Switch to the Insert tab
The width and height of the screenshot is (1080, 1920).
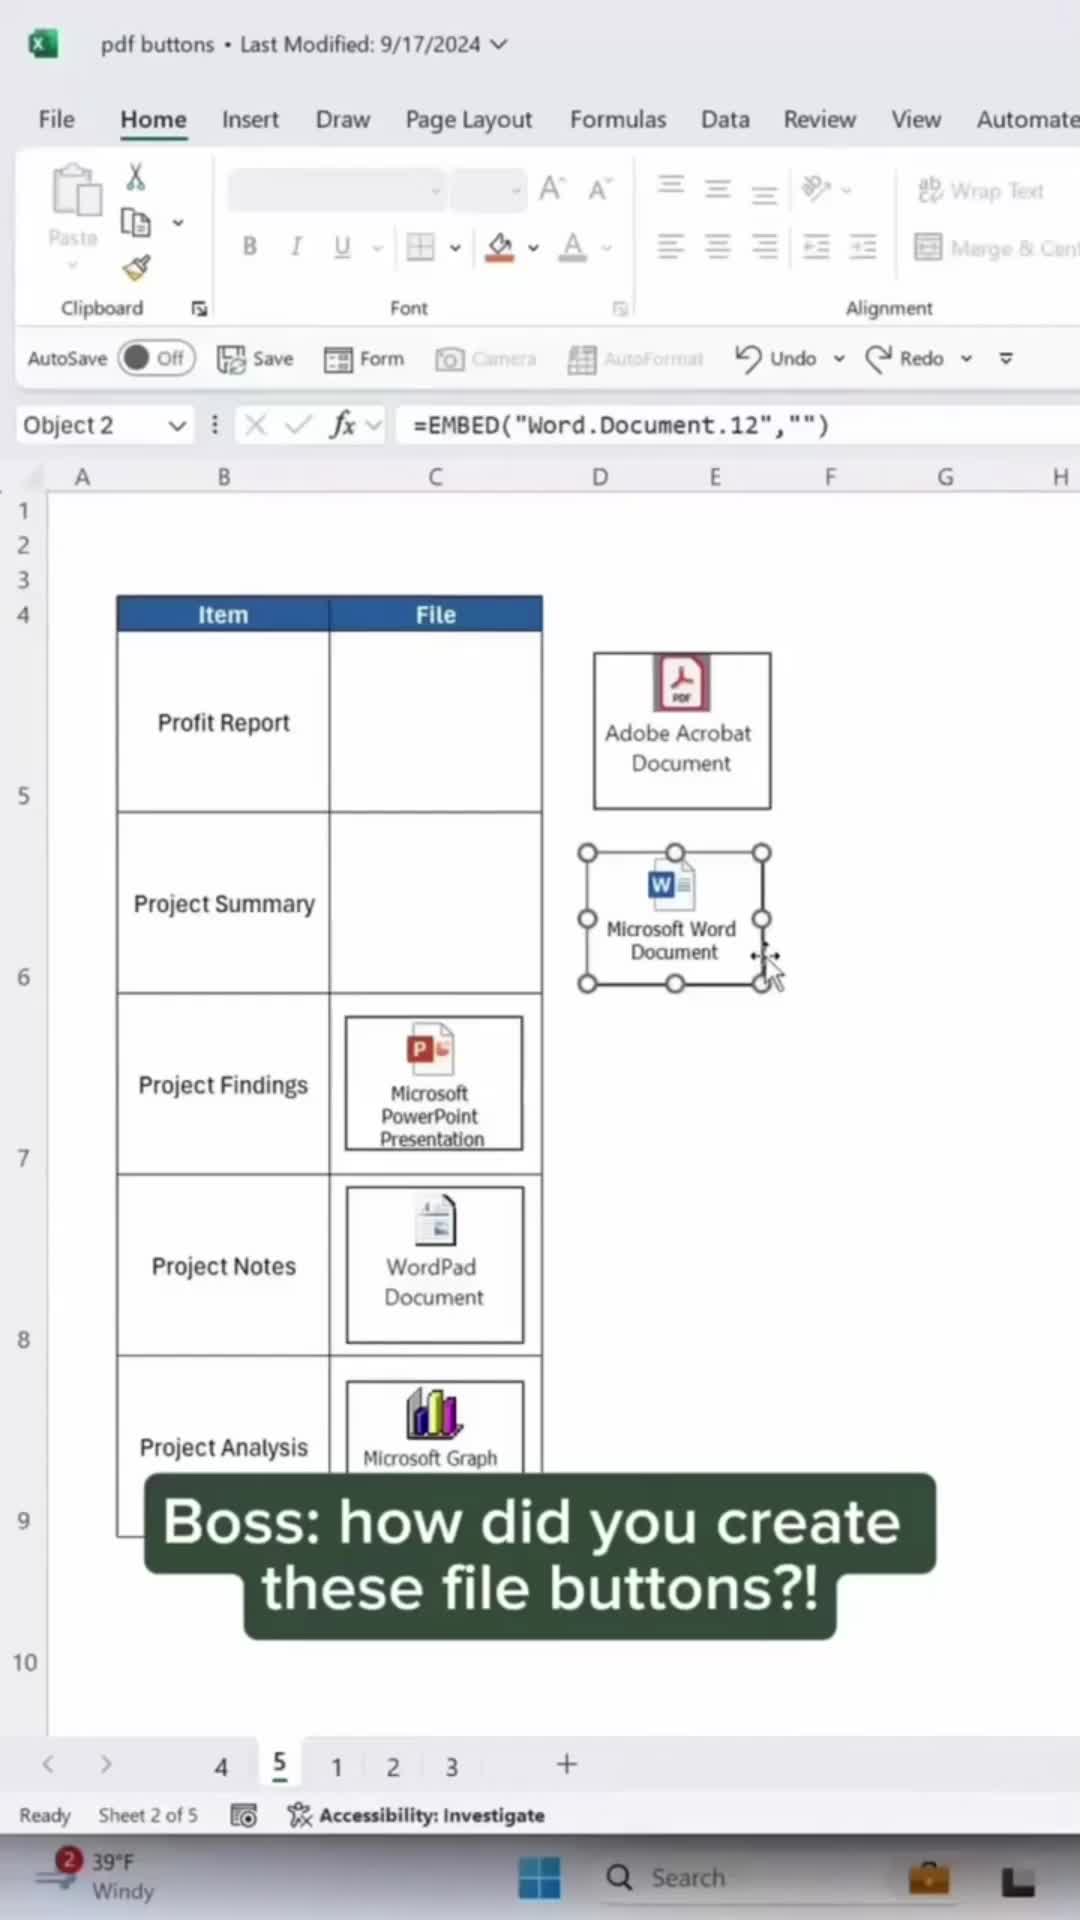250,119
